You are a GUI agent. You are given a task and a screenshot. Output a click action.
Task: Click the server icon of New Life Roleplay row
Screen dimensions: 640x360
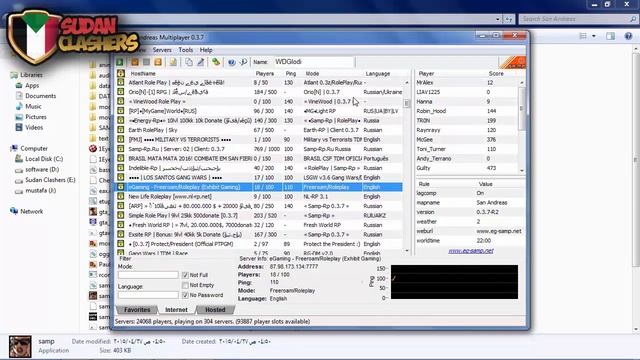point(121,196)
